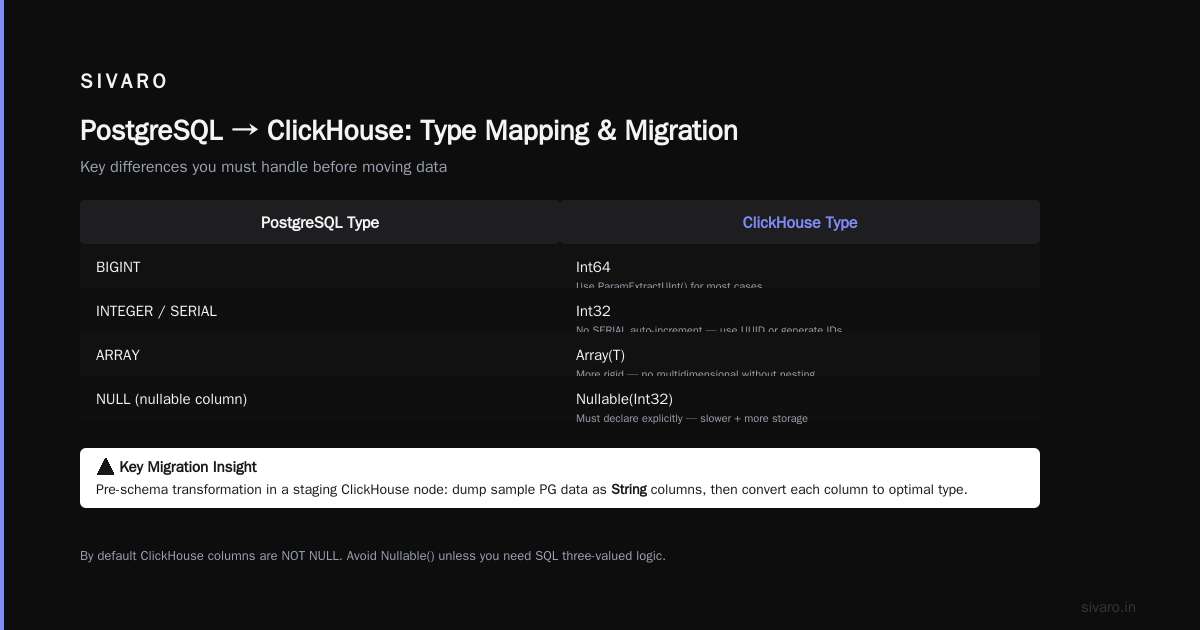Click the NOT NULL default footnote
1200x630 pixels.
click(x=373, y=555)
